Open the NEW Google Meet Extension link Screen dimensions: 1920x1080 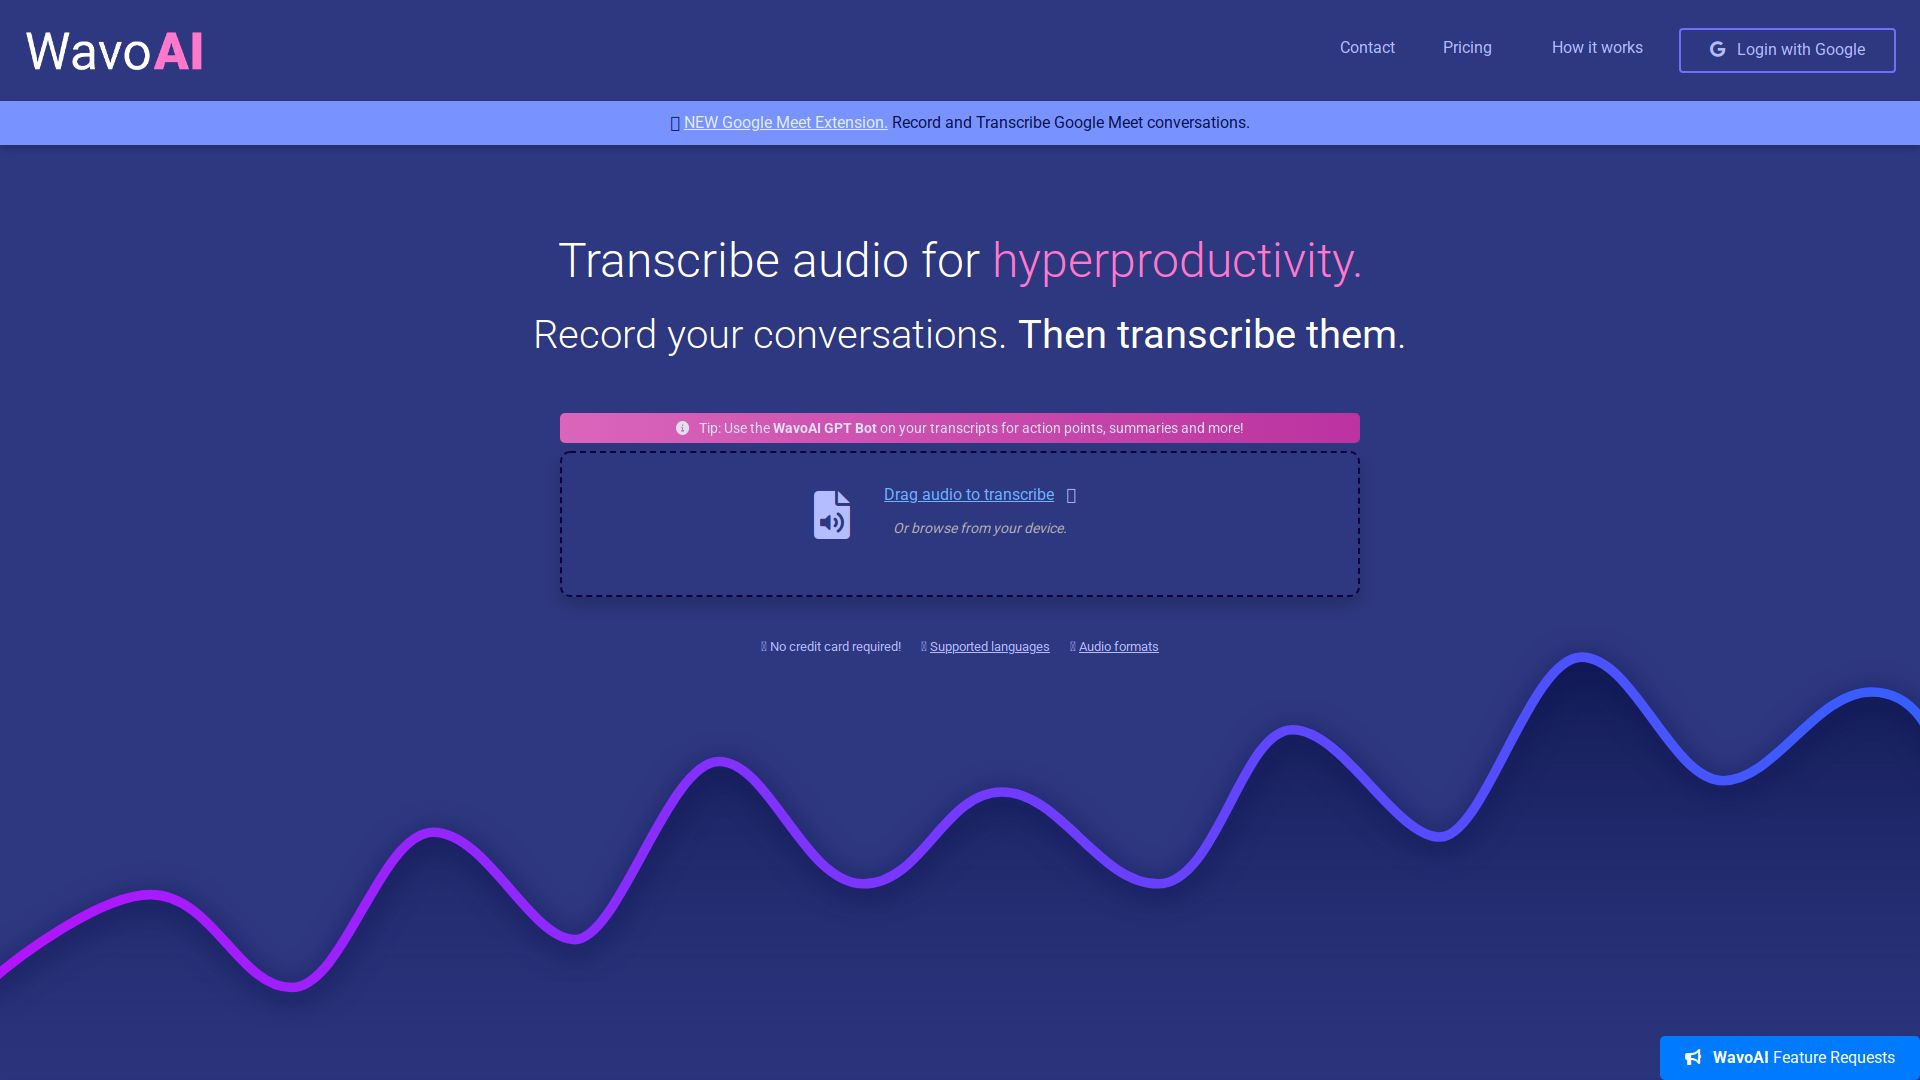[x=785, y=123]
